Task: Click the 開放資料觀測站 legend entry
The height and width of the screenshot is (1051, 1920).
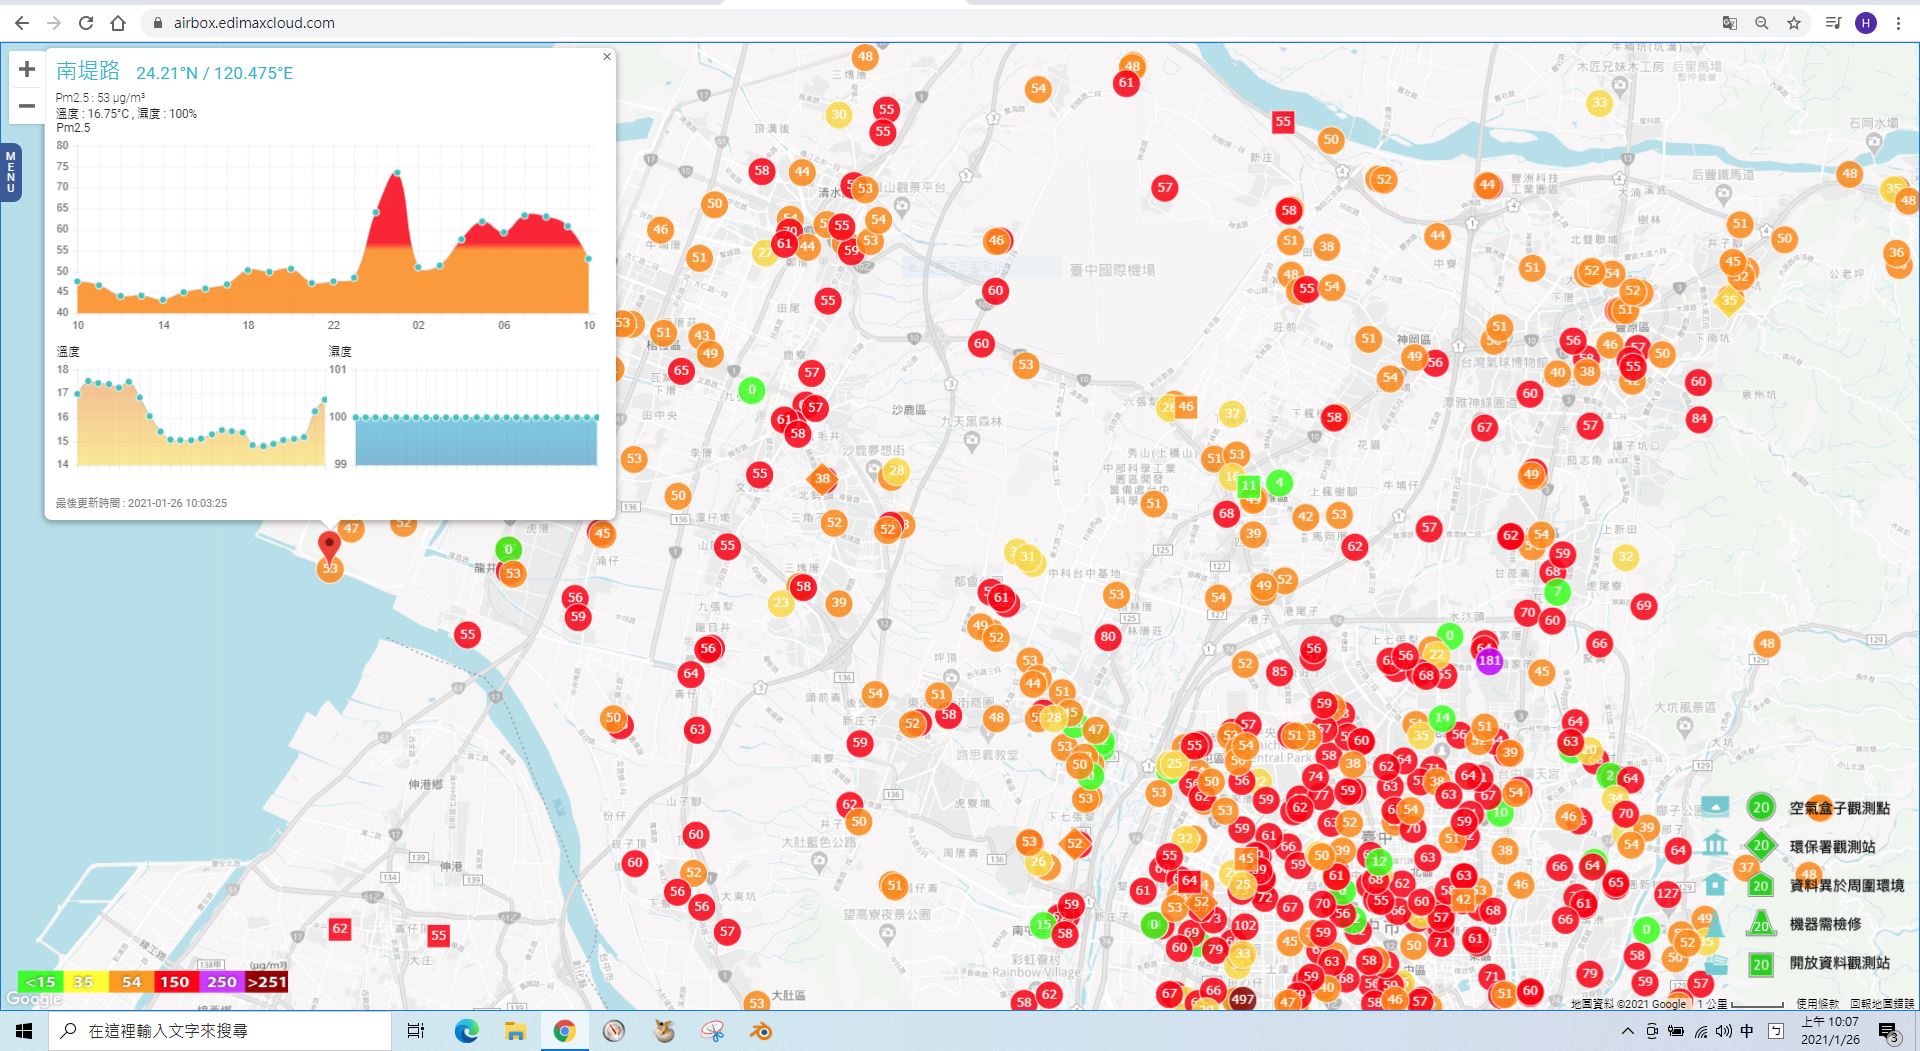Action: click(1839, 963)
